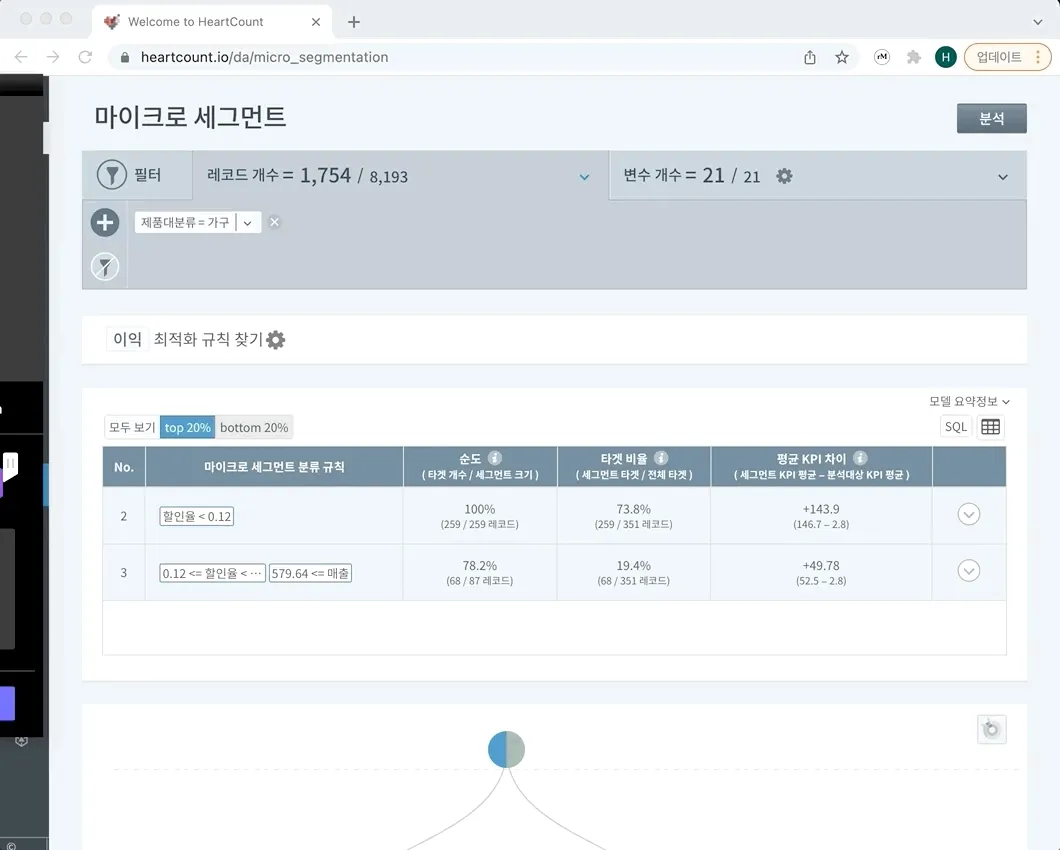Click the 분석 analyze button
1060x850 pixels.
pyautogui.click(x=991, y=118)
